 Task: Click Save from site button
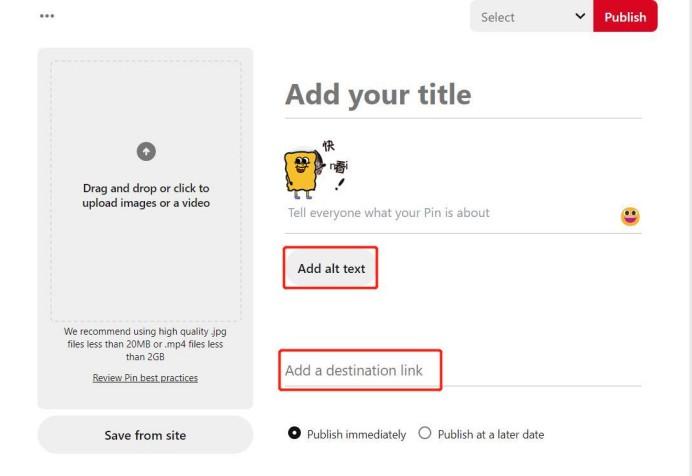[145, 435]
